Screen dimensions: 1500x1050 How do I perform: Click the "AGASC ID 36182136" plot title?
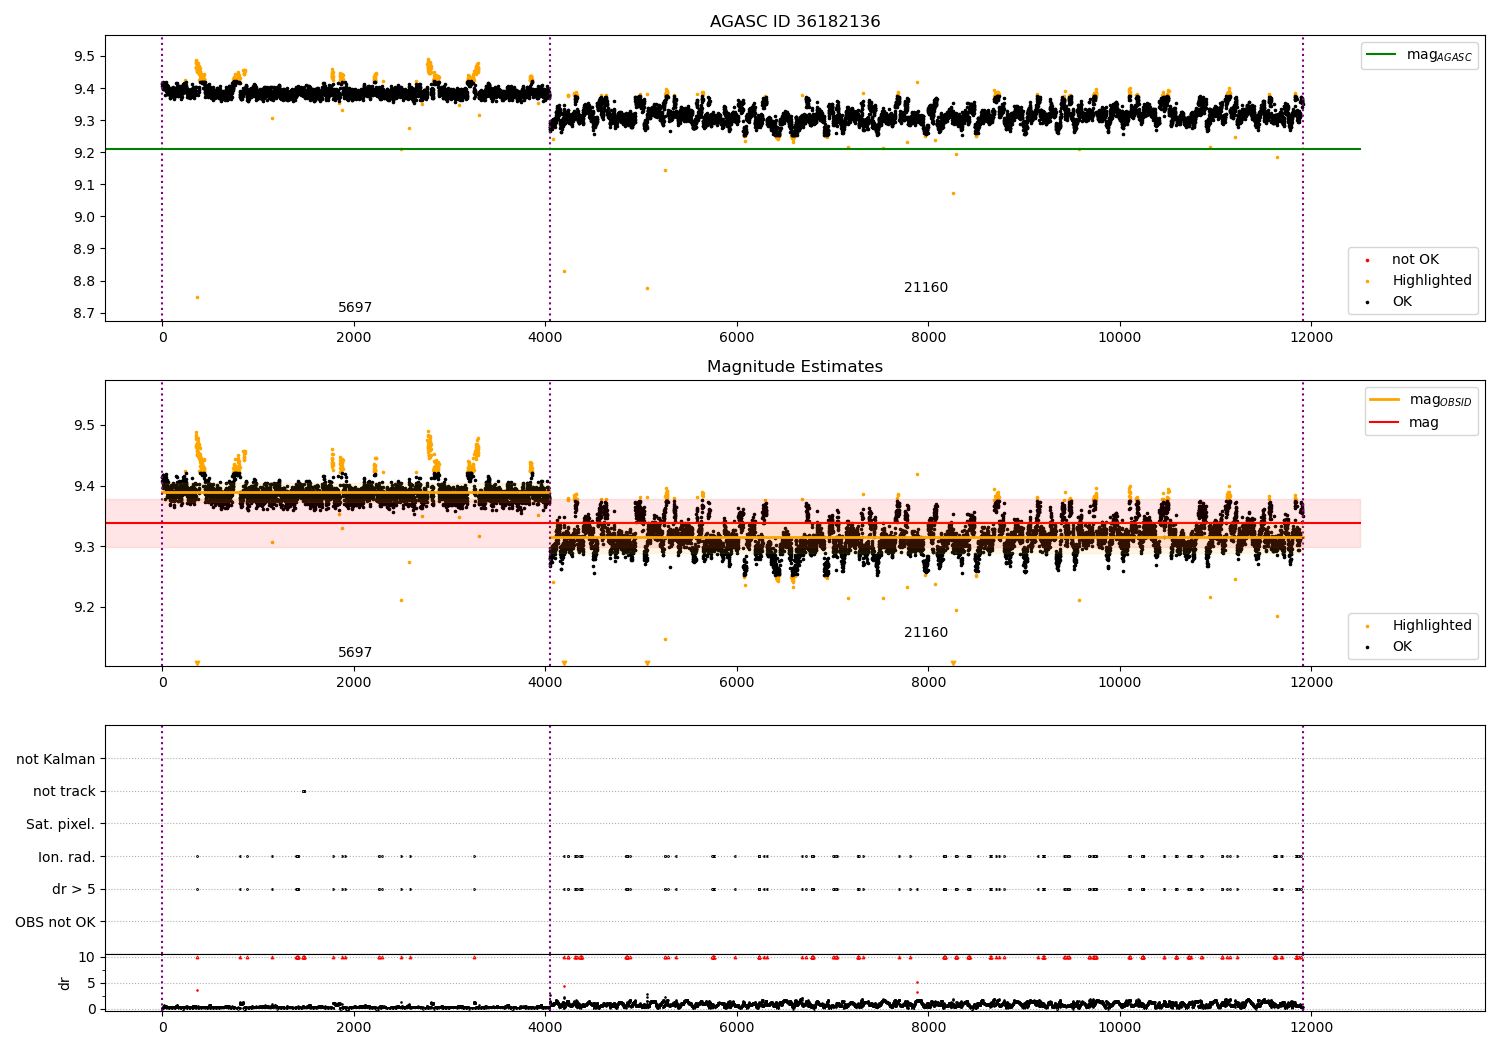coord(795,22)
